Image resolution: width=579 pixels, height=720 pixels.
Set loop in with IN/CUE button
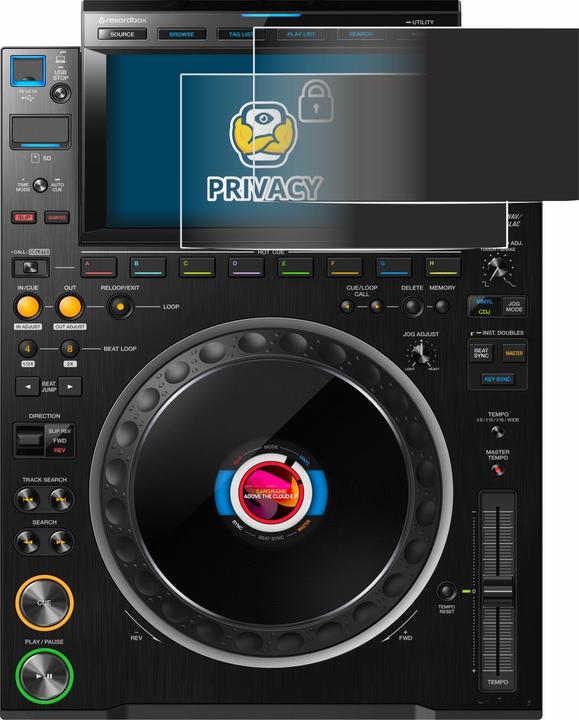(28, 307)
